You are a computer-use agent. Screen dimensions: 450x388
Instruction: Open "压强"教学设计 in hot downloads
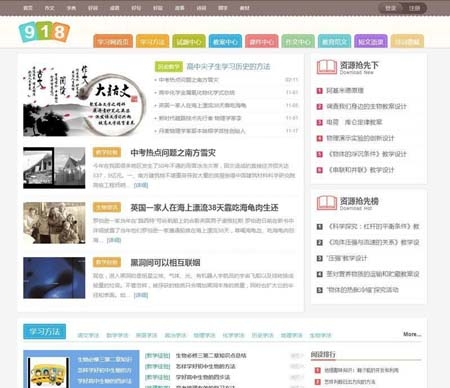(347, 258)
